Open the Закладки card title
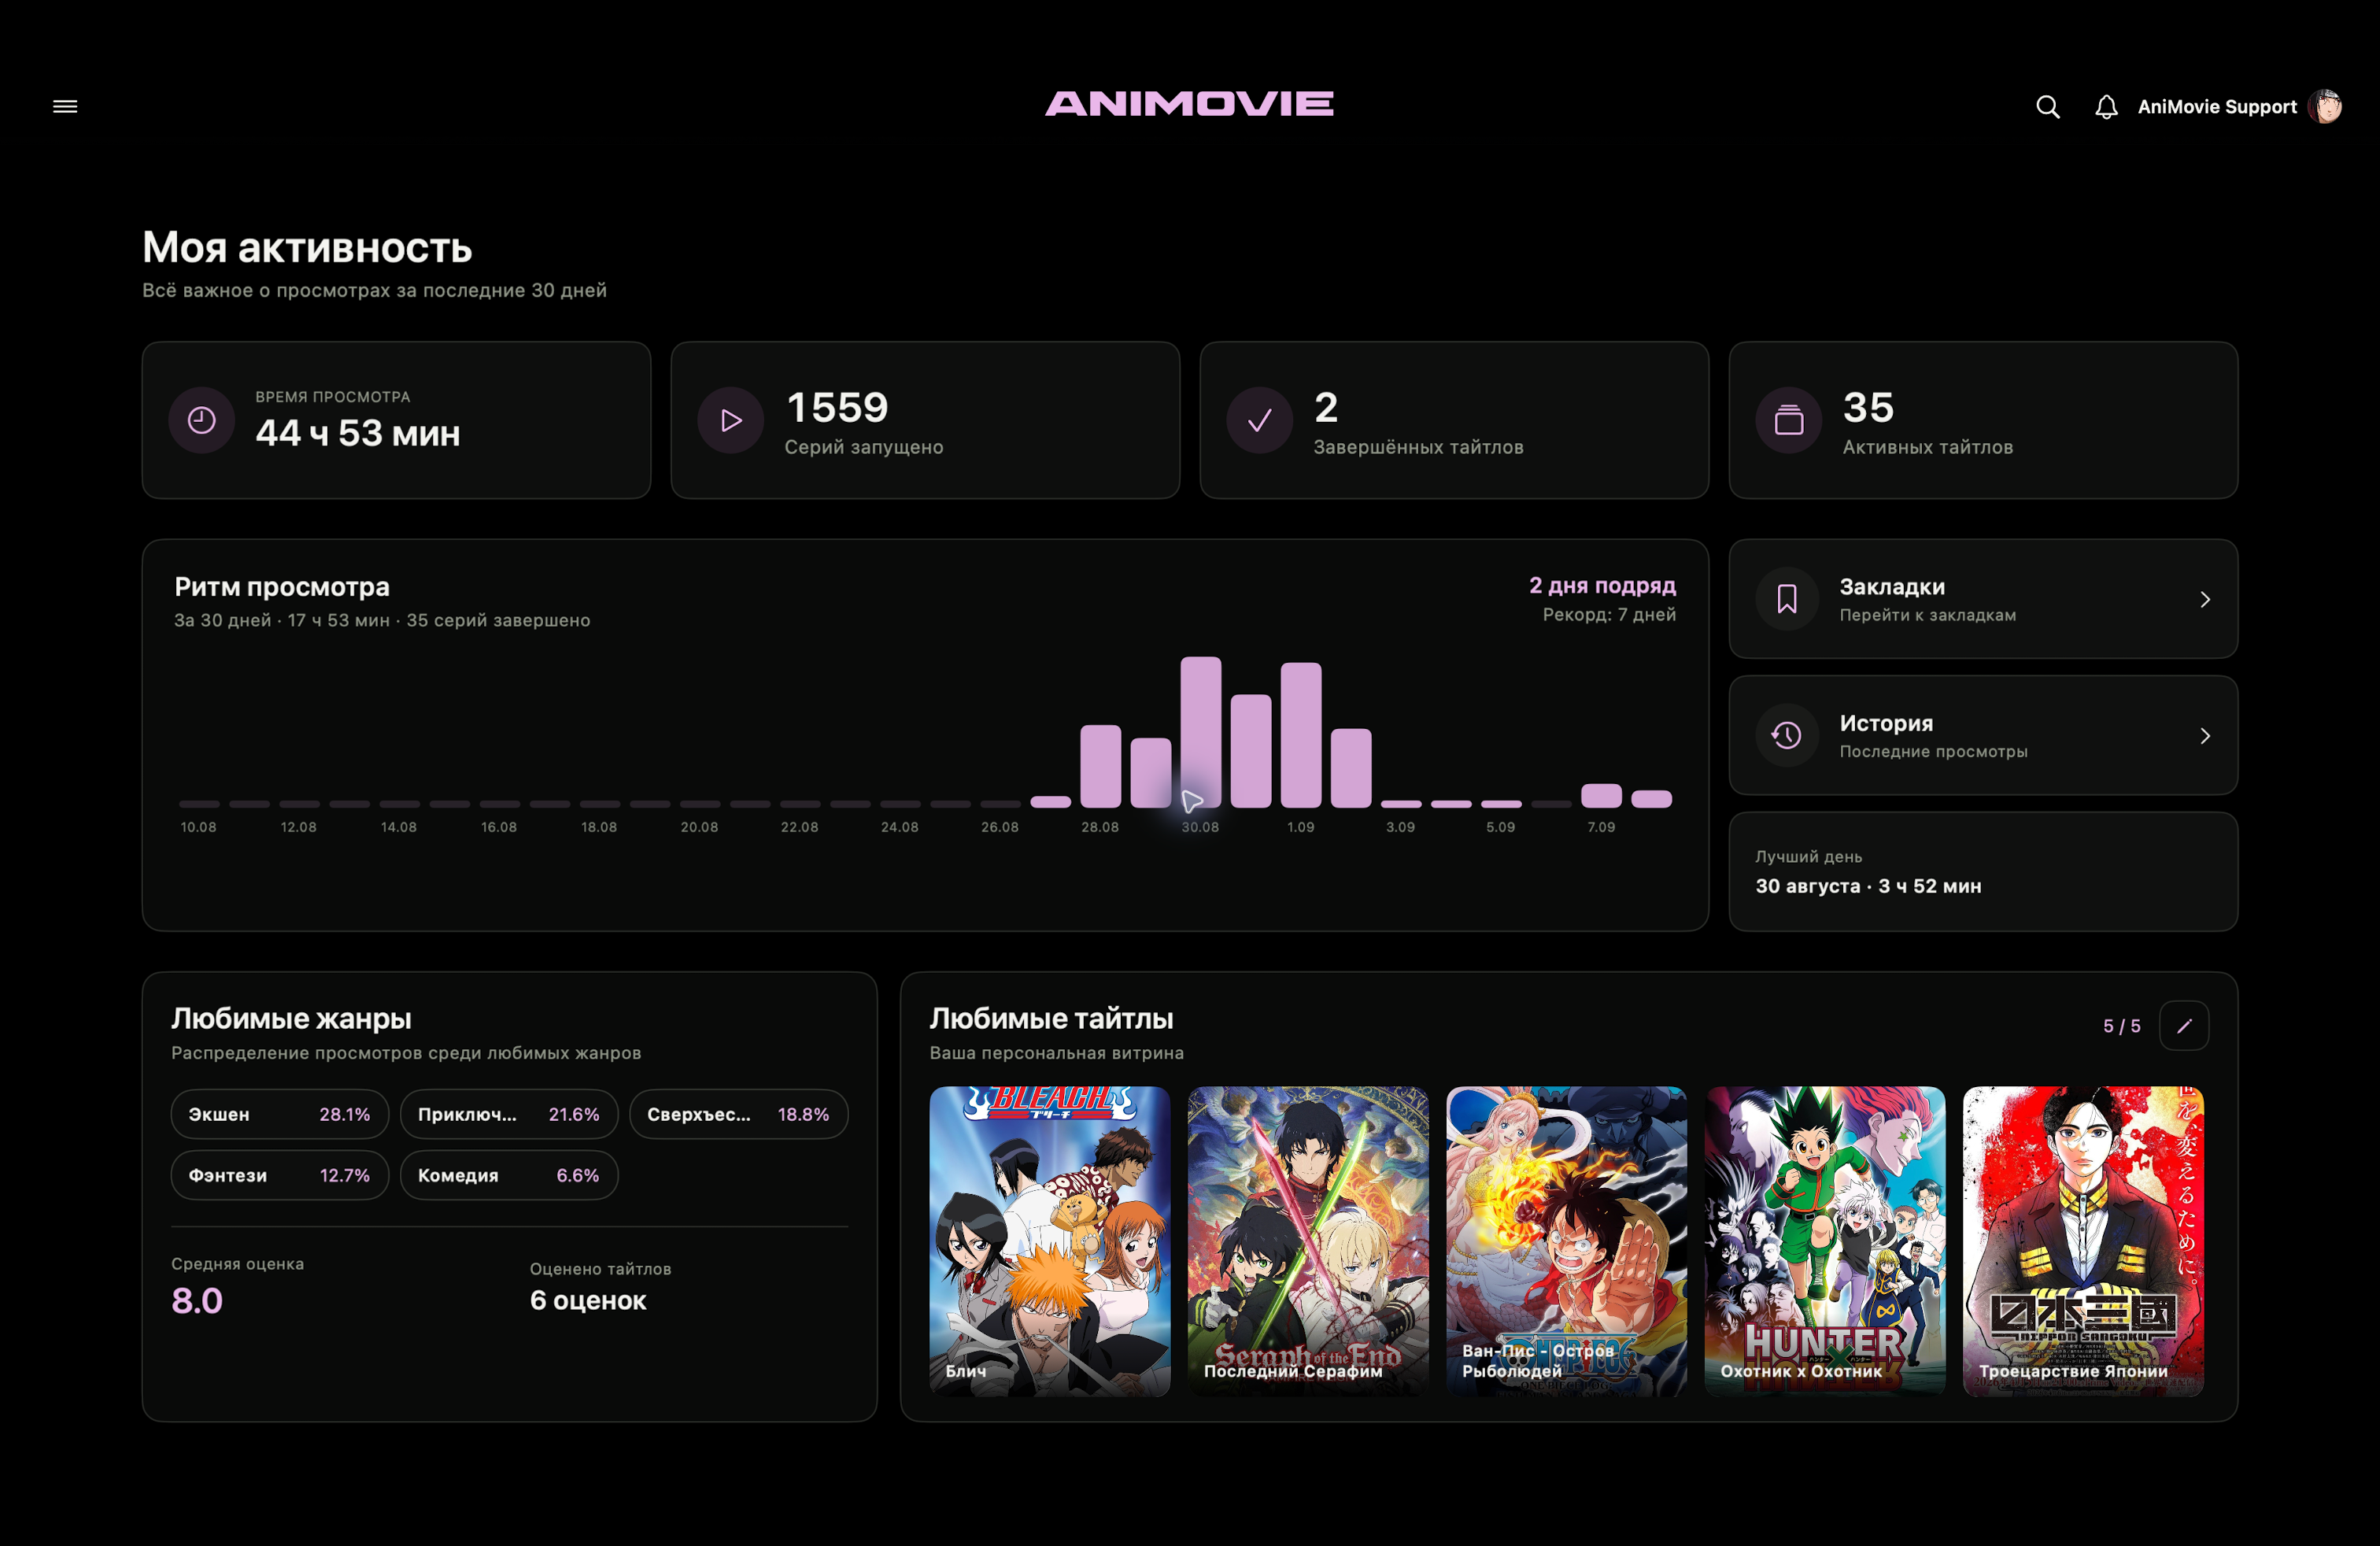This screenshot has height=1546, width=2380. click(x=1892, y=587)
